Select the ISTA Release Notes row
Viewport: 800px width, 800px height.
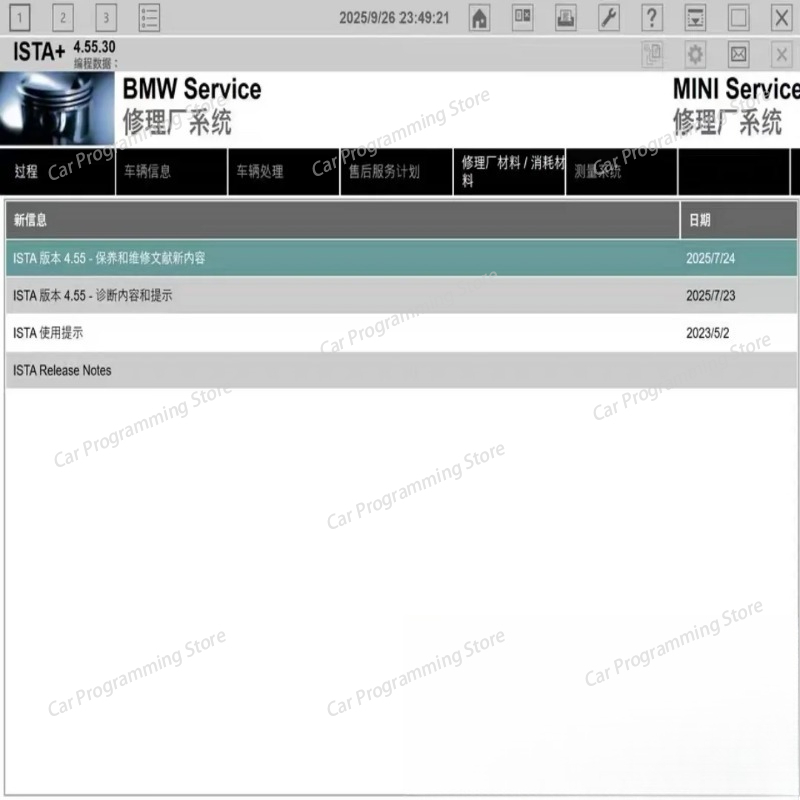(401, 370)
